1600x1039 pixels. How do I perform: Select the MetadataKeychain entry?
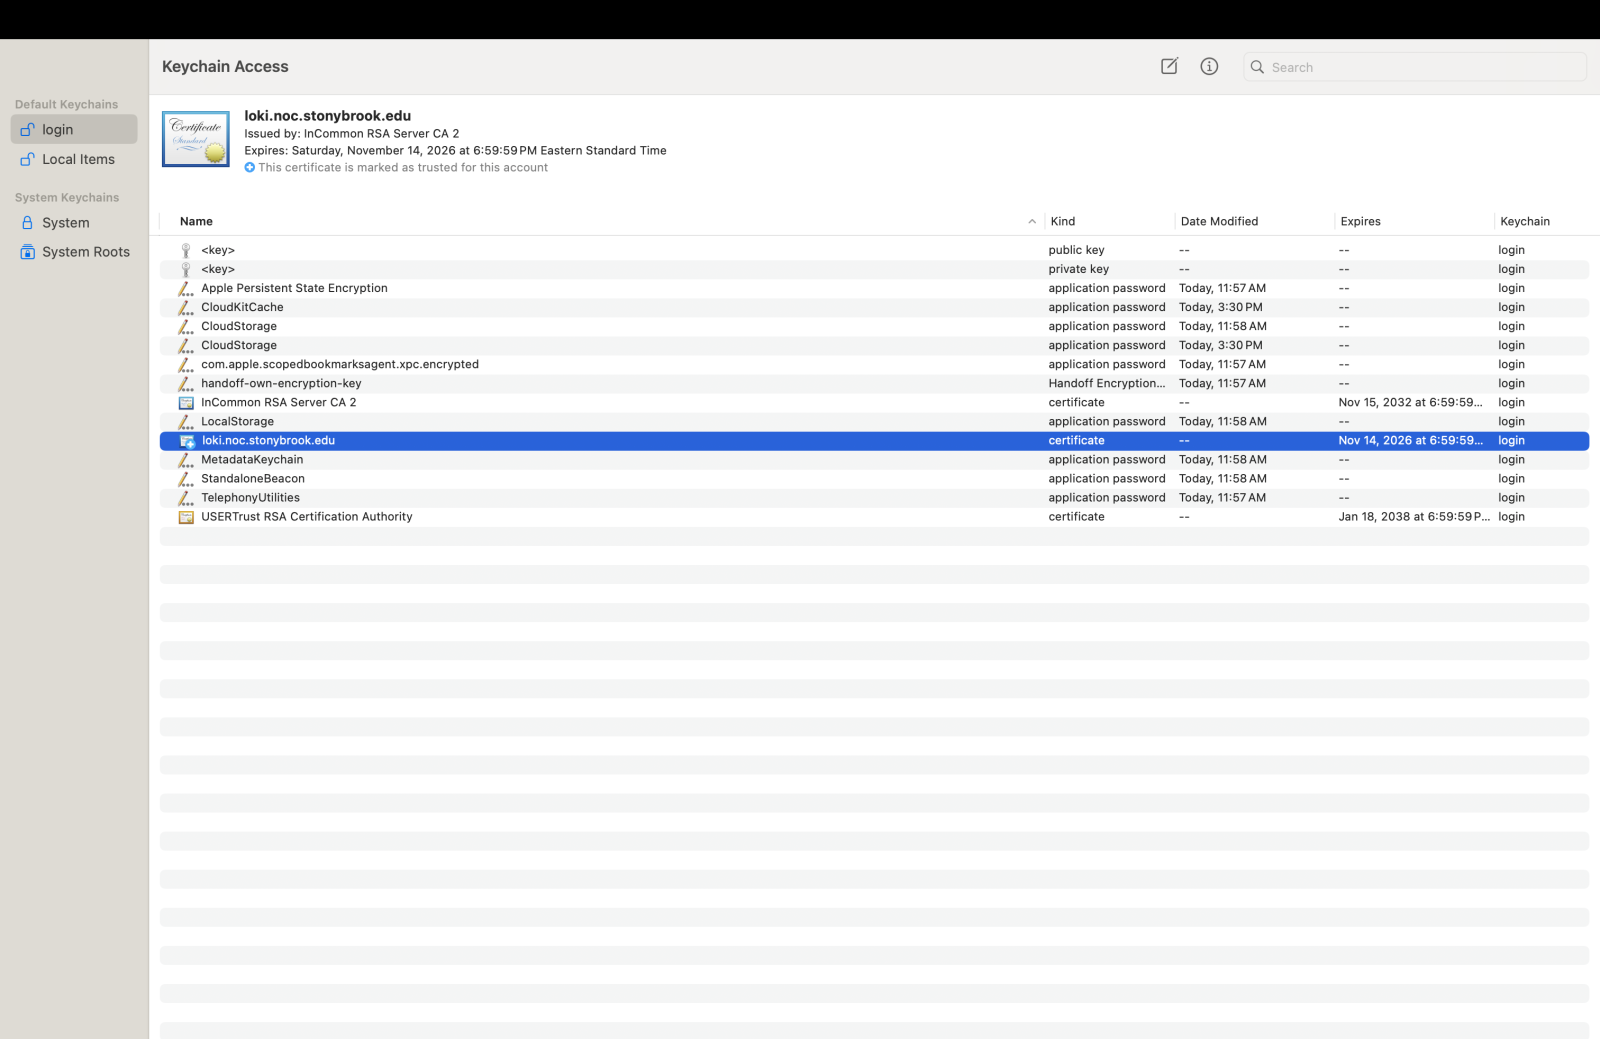tap(874, 459)
